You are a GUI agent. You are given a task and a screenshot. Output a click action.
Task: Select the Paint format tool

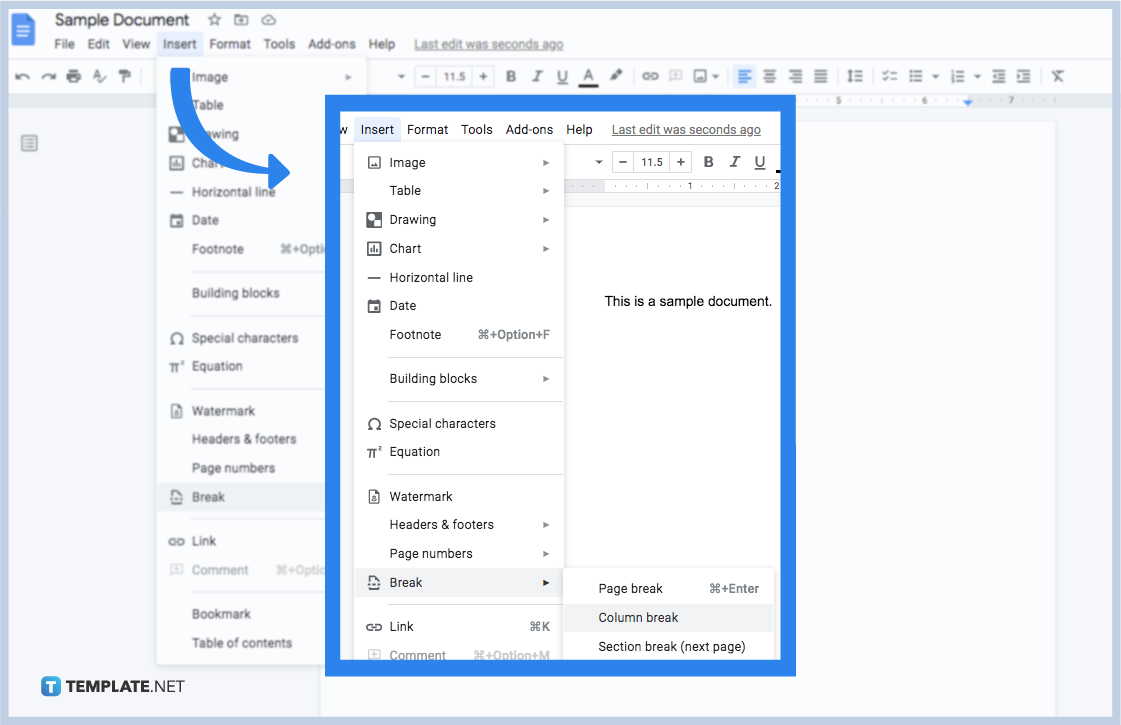pyautogui.click(x=124, y=76)
